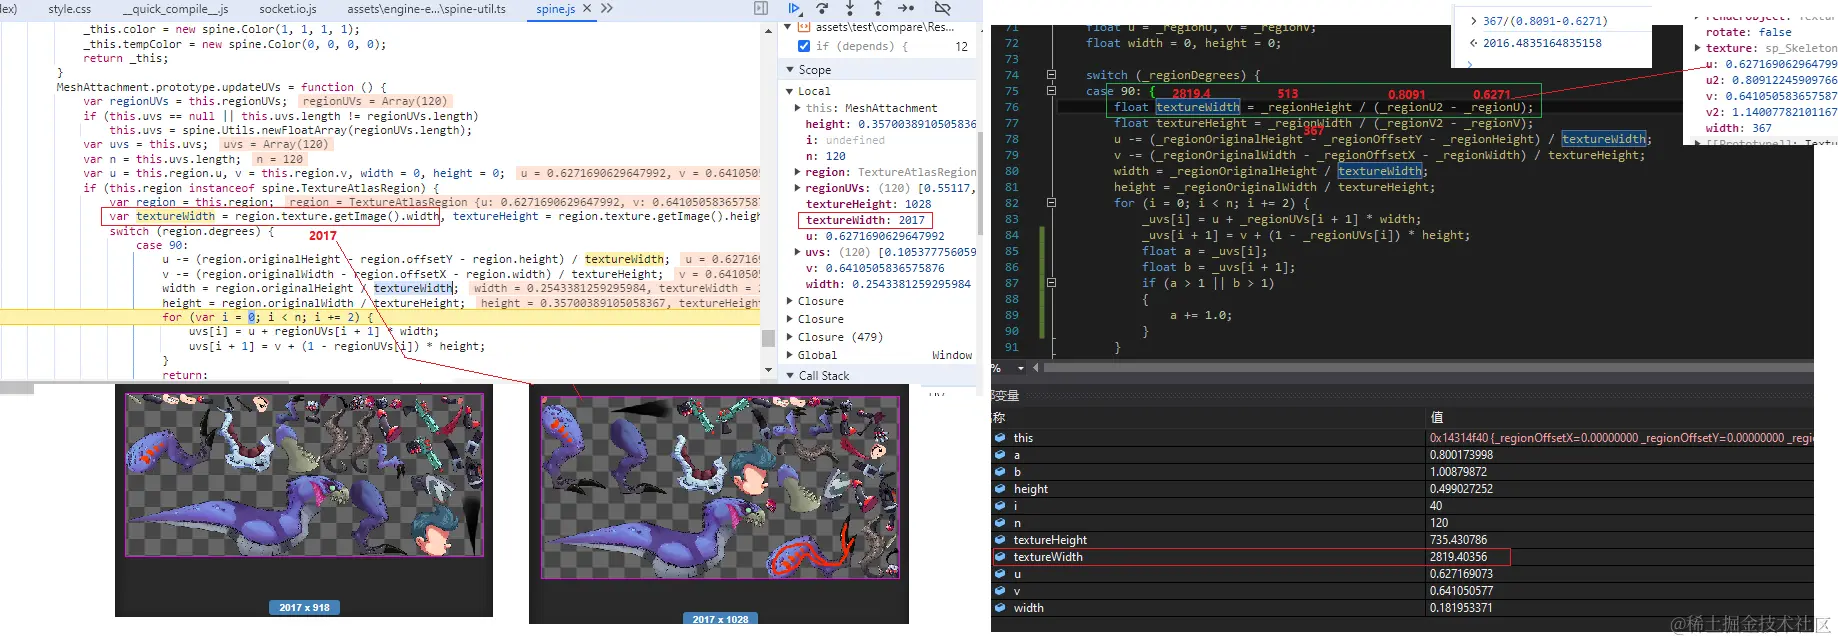Toggle the 'if (depends)' breakpoint checkbox
Screen dimensions: 1838x642
tap(804, 46)
